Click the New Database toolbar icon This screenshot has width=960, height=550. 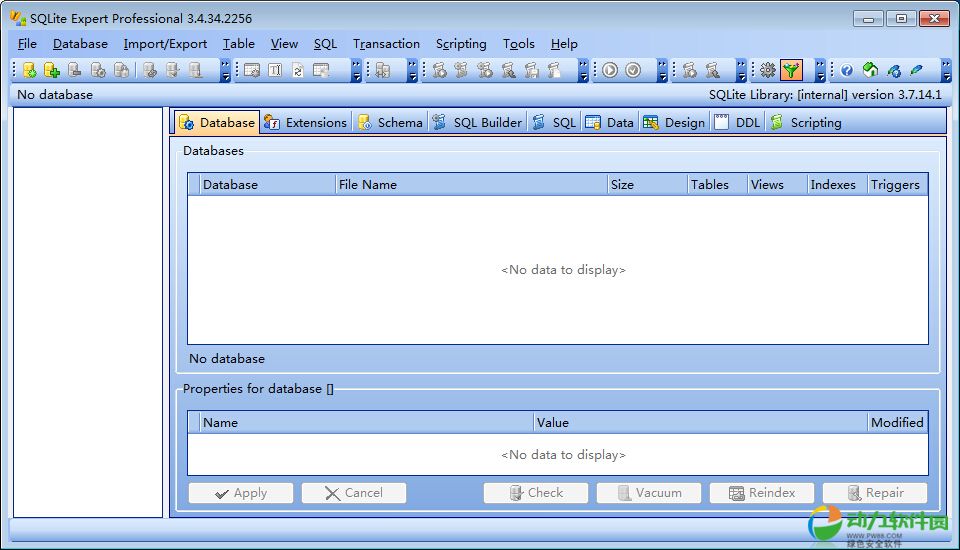(29, 70)
